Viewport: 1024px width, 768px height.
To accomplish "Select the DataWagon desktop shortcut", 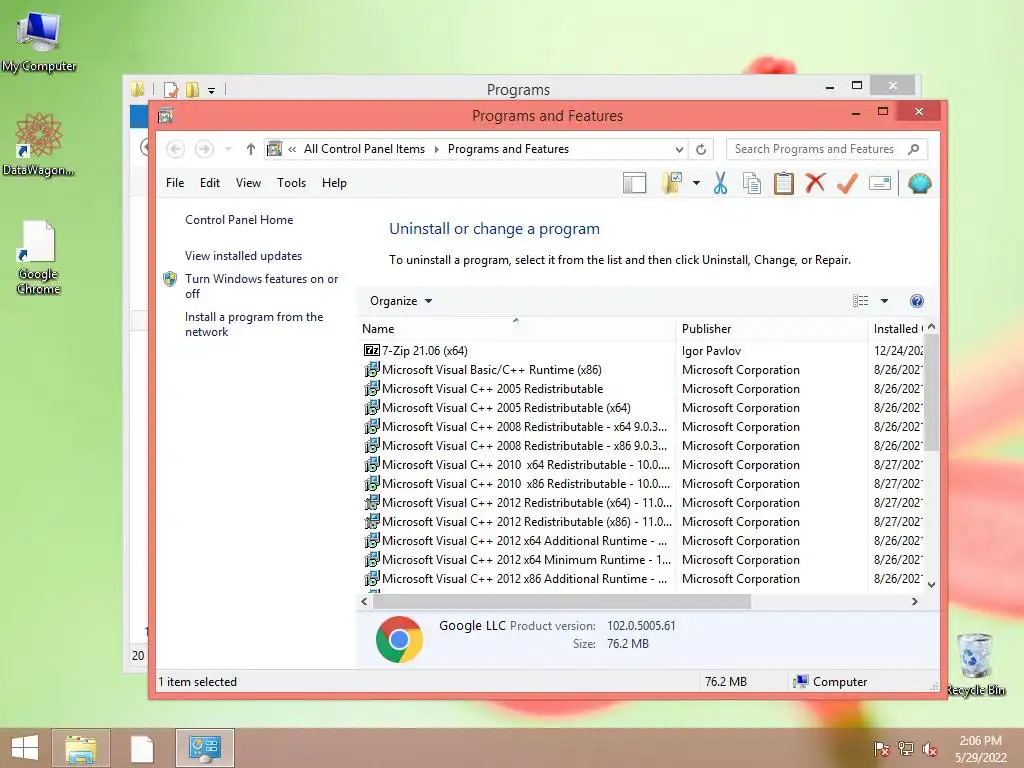I will point(39,144).
